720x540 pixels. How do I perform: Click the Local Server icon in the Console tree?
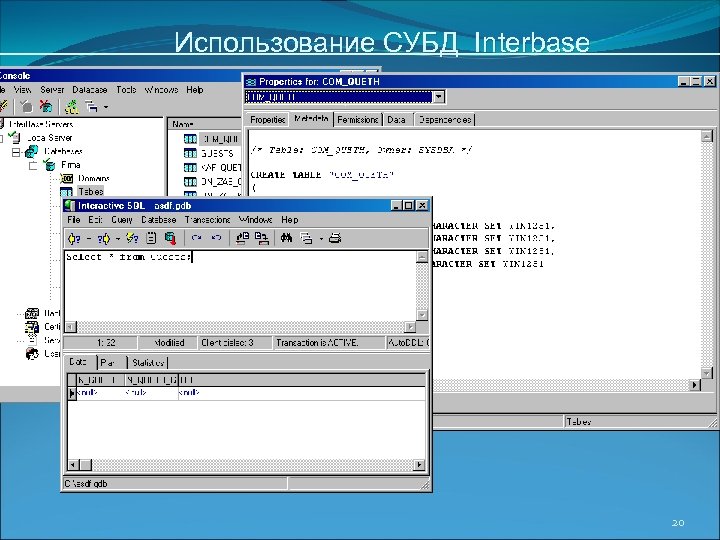15,137
